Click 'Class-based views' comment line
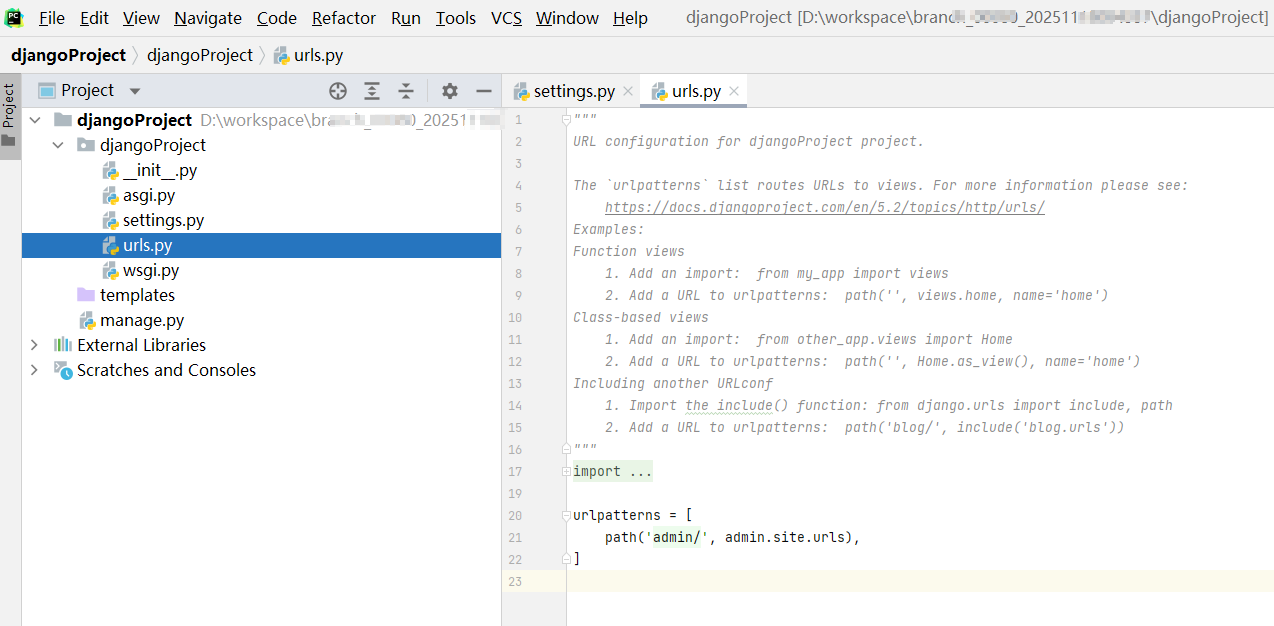The width and height of the screenshot is (1274, 626). 641,317
